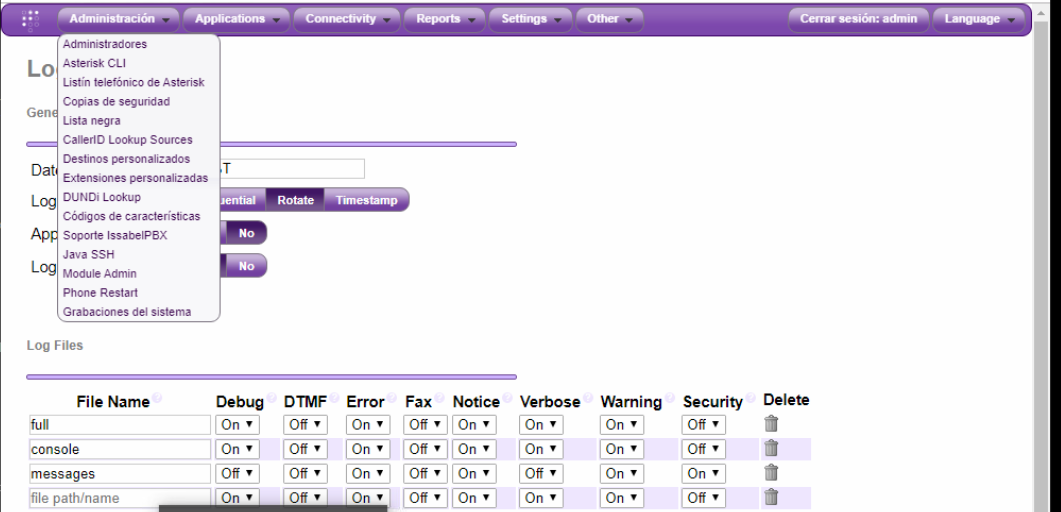Open Debug dropdown for the full log file
Viewport: 1061px width, 512px height.
(237, 425)
